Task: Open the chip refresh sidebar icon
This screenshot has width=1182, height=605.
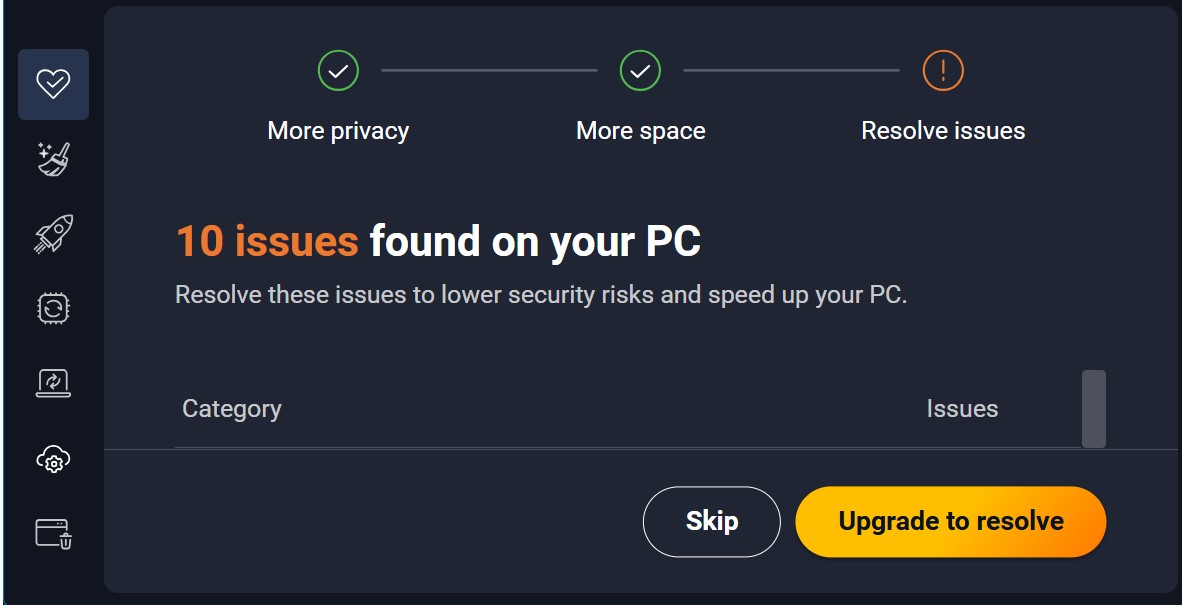Action: tap(53, 308)
